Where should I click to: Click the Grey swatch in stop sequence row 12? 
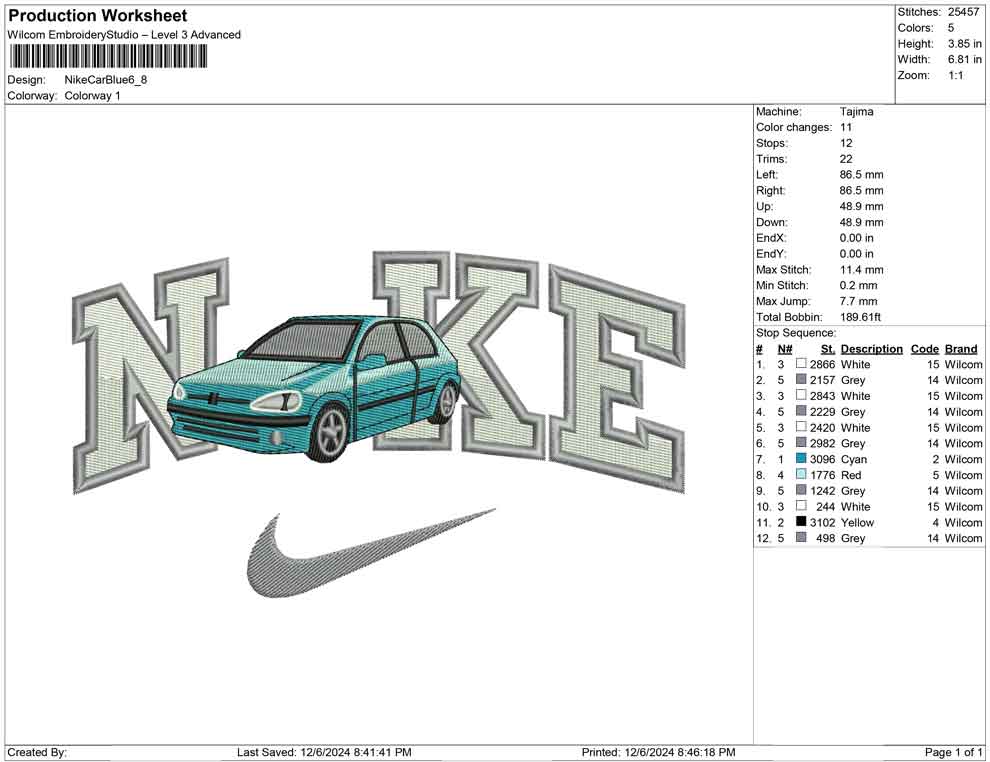[x=800, y=538]
